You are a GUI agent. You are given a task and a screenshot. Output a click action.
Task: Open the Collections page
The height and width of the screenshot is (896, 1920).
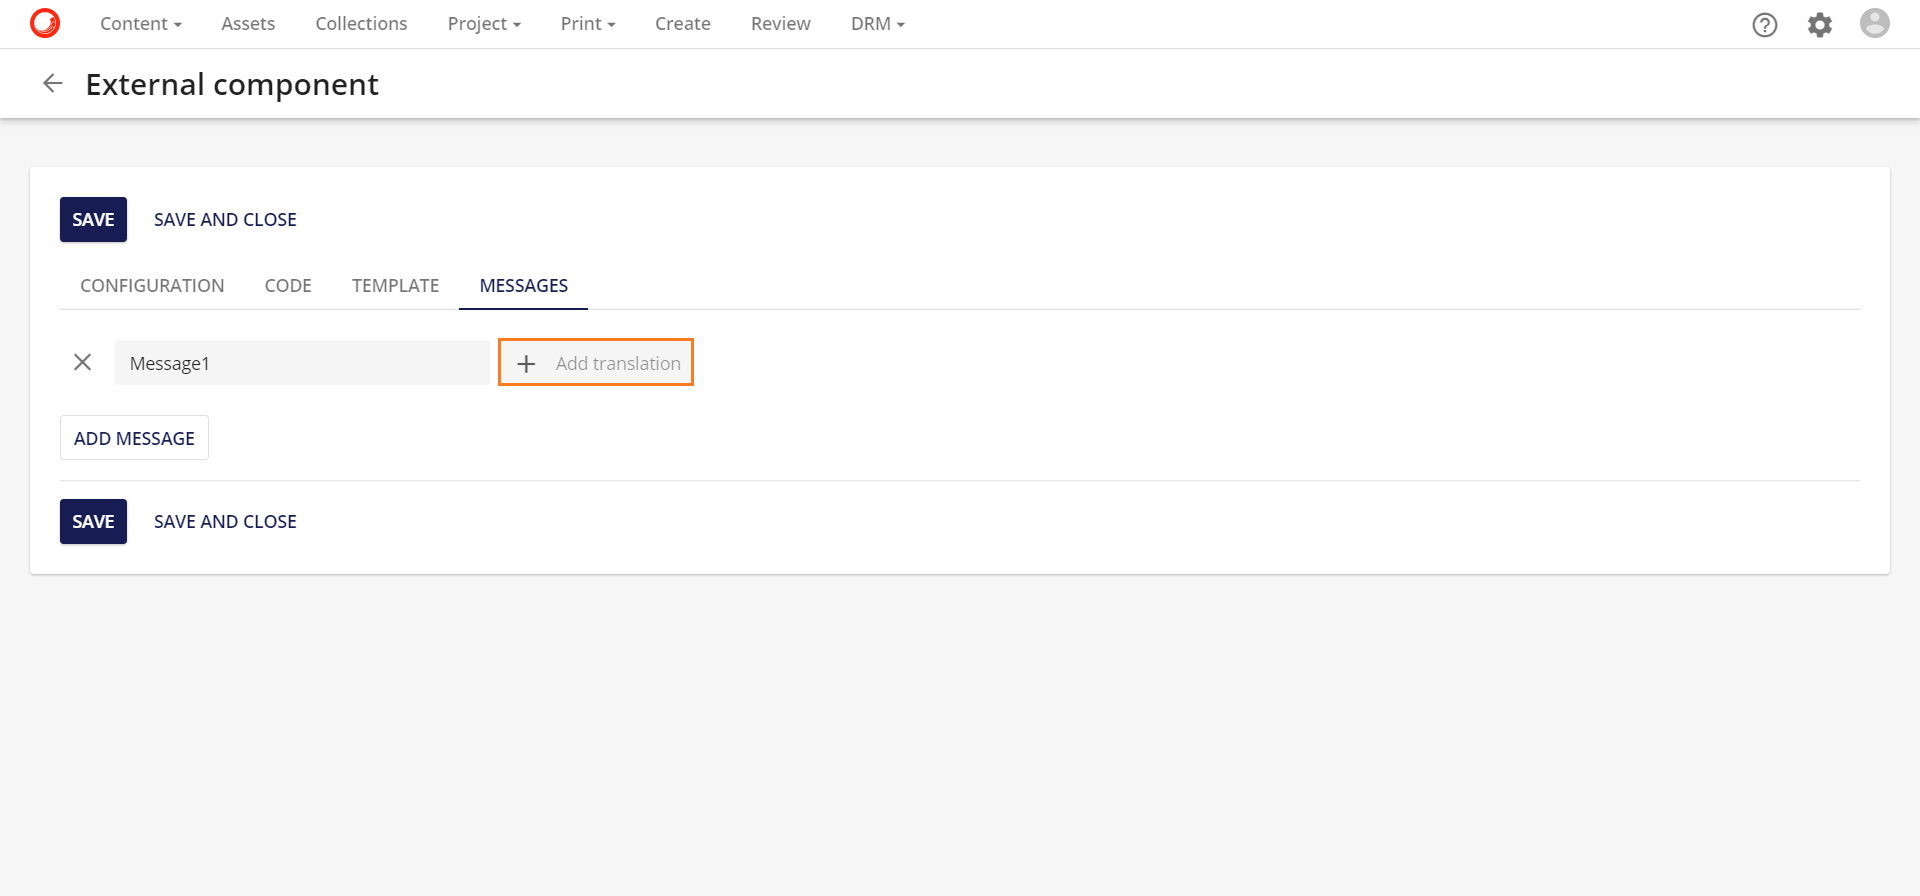[x=361, y=24]
